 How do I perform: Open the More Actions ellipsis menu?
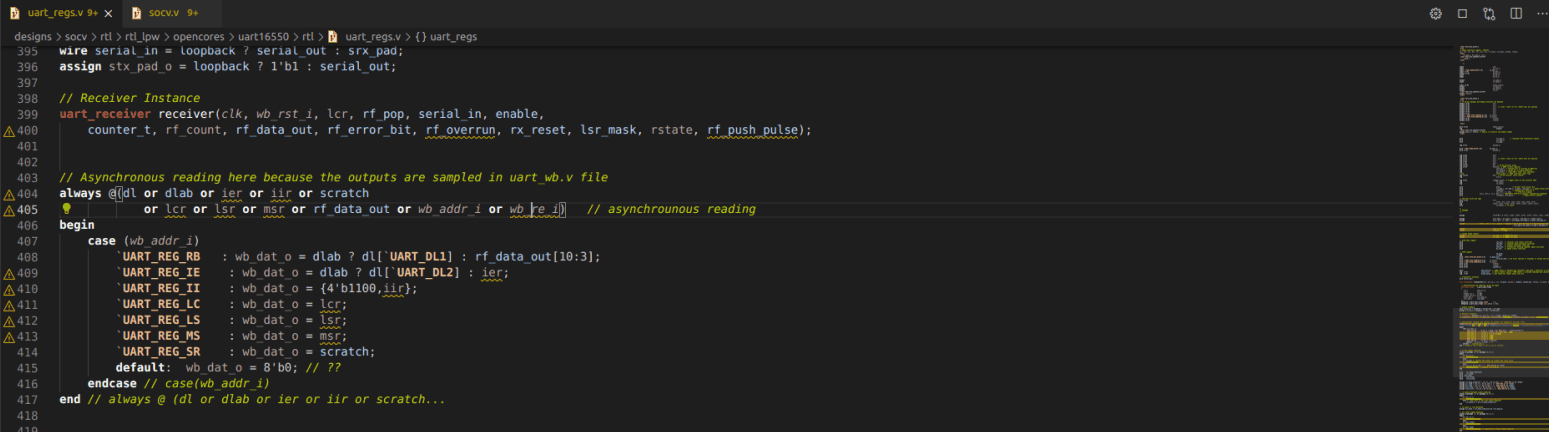[x=1540, y=14]
